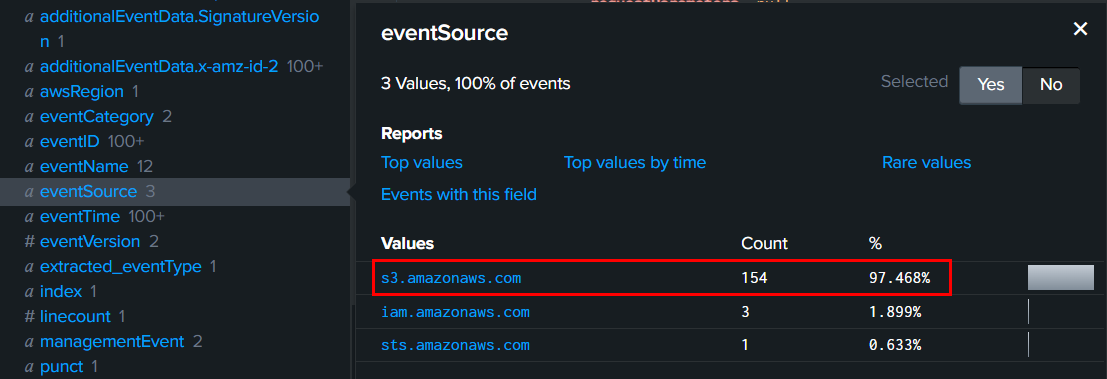Image resolution: width=1107 pixels, height=379 pixels.
Task: Open the eventVersion field
Action: [90, 241]
